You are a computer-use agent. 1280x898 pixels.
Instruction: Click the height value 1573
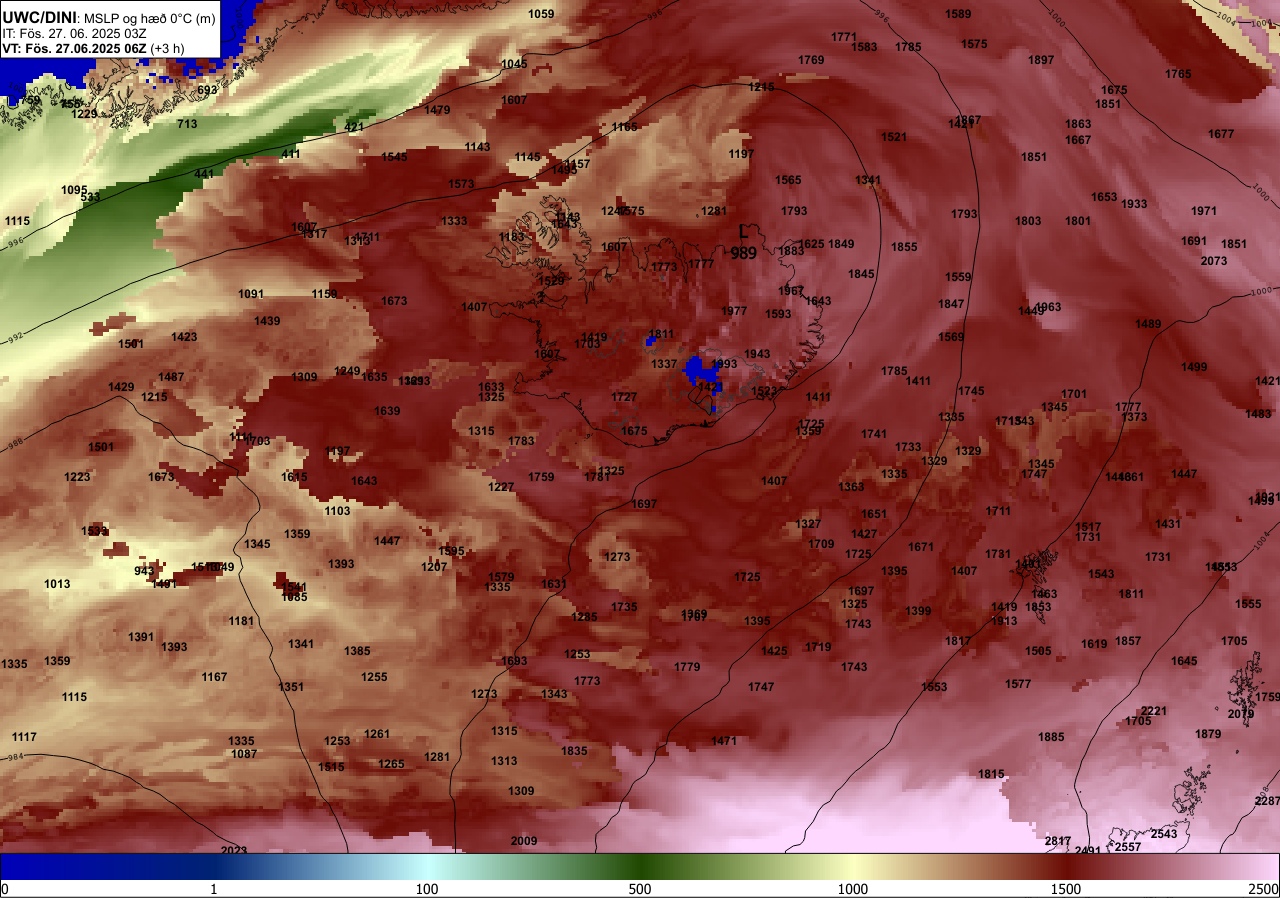pos(461,184)
